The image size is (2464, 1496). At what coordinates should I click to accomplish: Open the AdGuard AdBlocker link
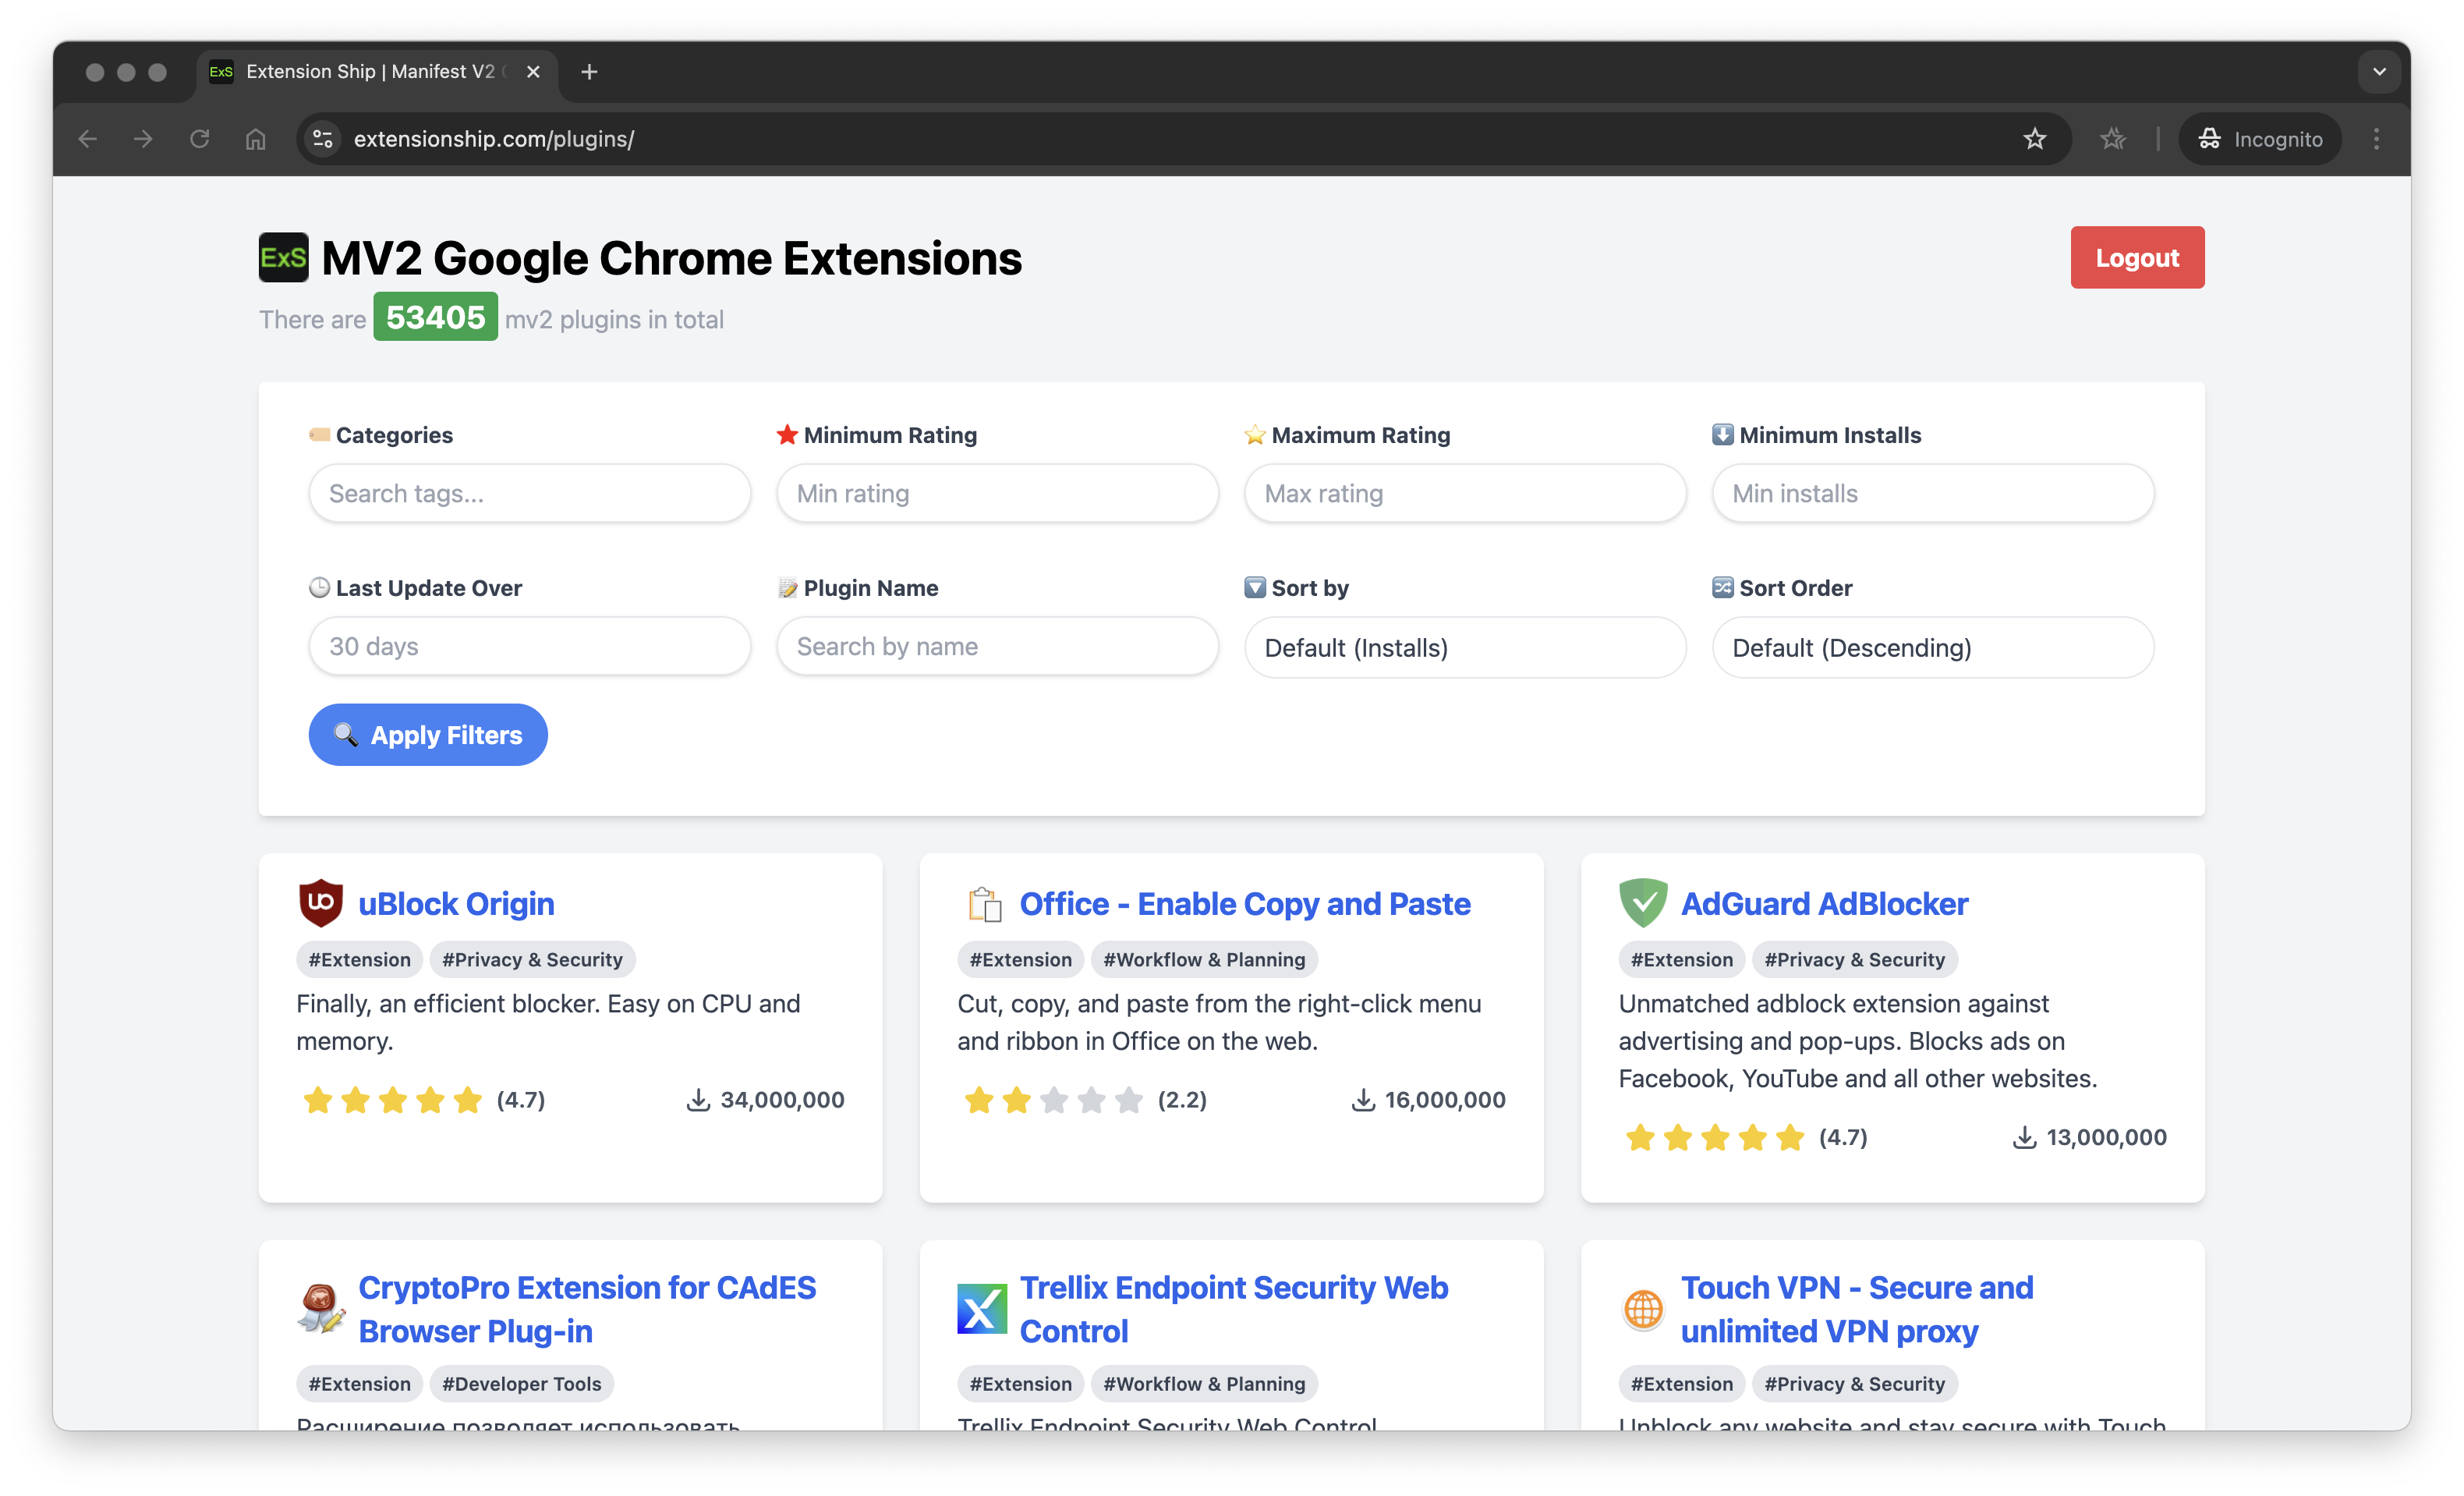1824,903
